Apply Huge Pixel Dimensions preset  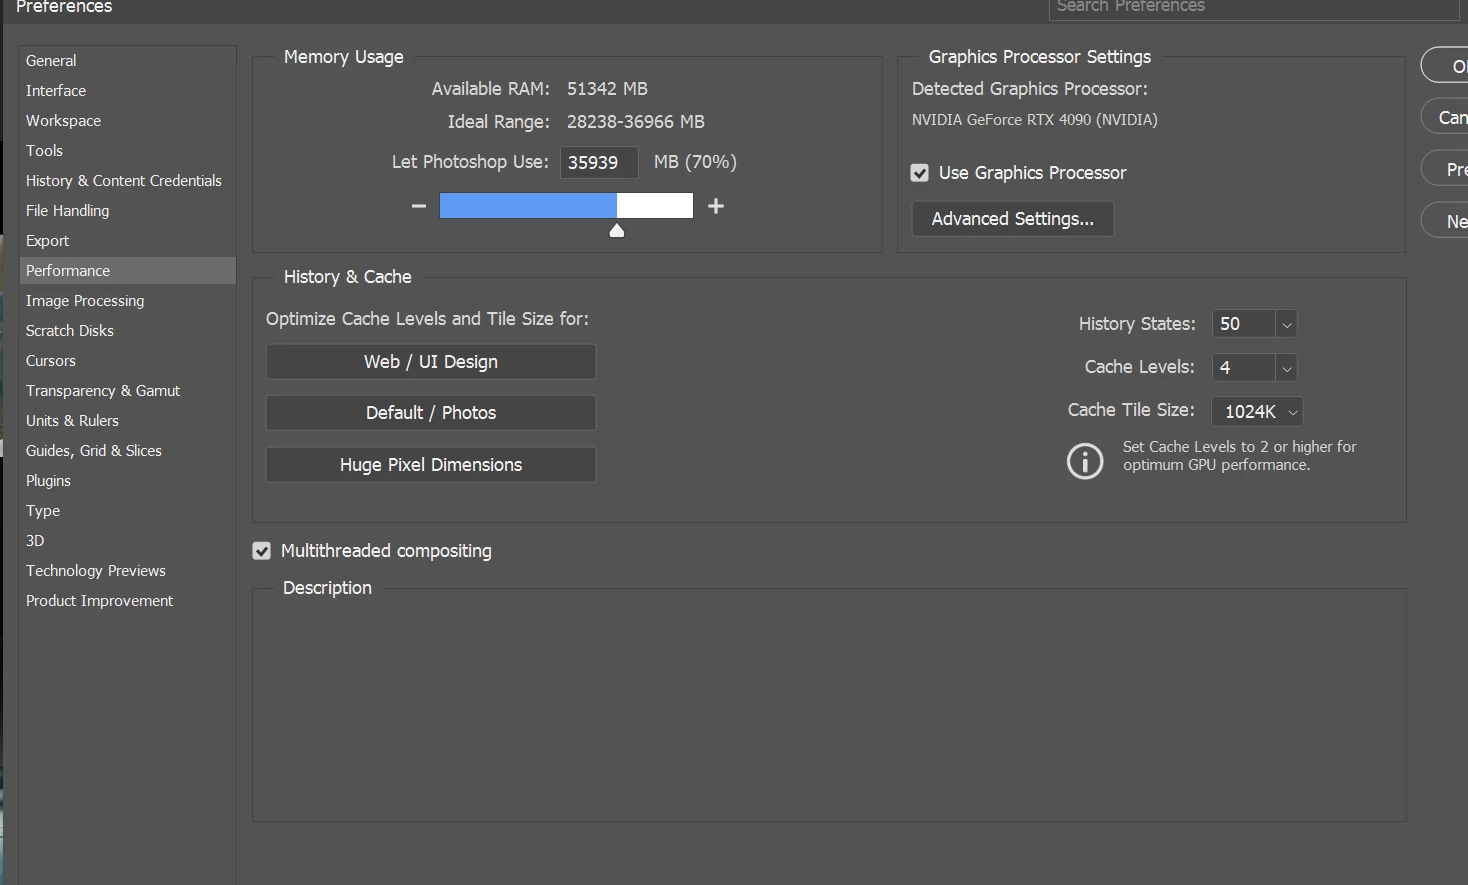(x=431, y=465)
